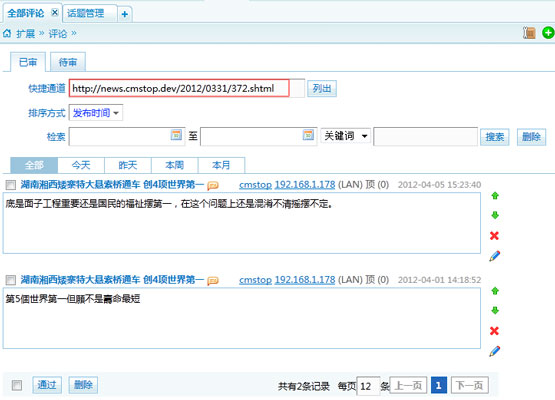Click the home icon in breadcrumb
This screenshot has width=555, height=400.
[x=7, y=33]
